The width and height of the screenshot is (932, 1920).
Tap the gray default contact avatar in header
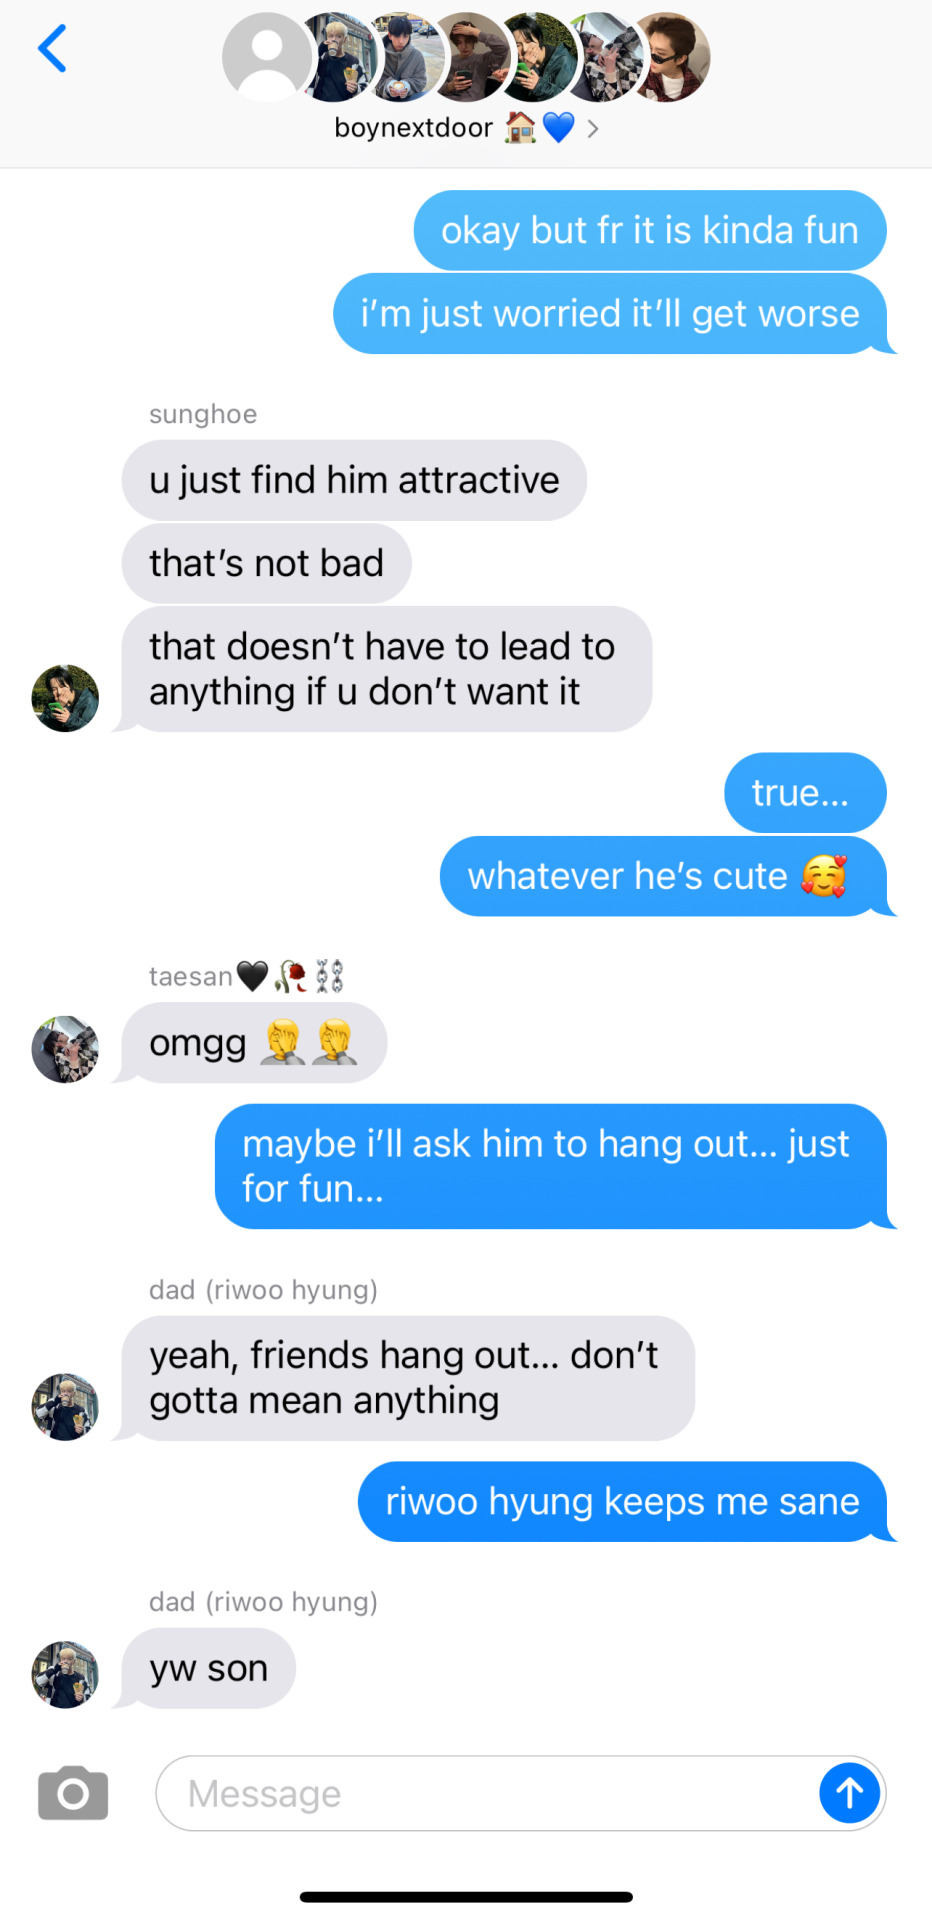pos(267,57)
